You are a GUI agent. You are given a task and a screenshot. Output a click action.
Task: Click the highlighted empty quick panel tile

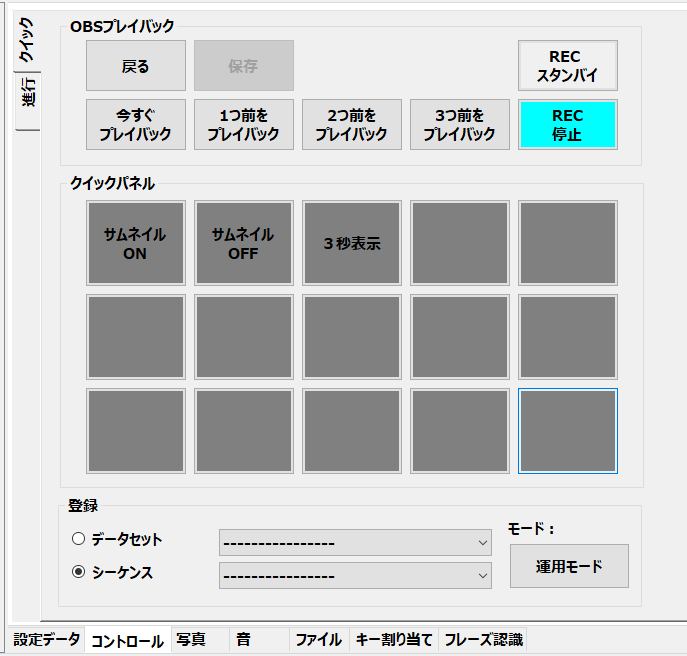pos(567,431)
